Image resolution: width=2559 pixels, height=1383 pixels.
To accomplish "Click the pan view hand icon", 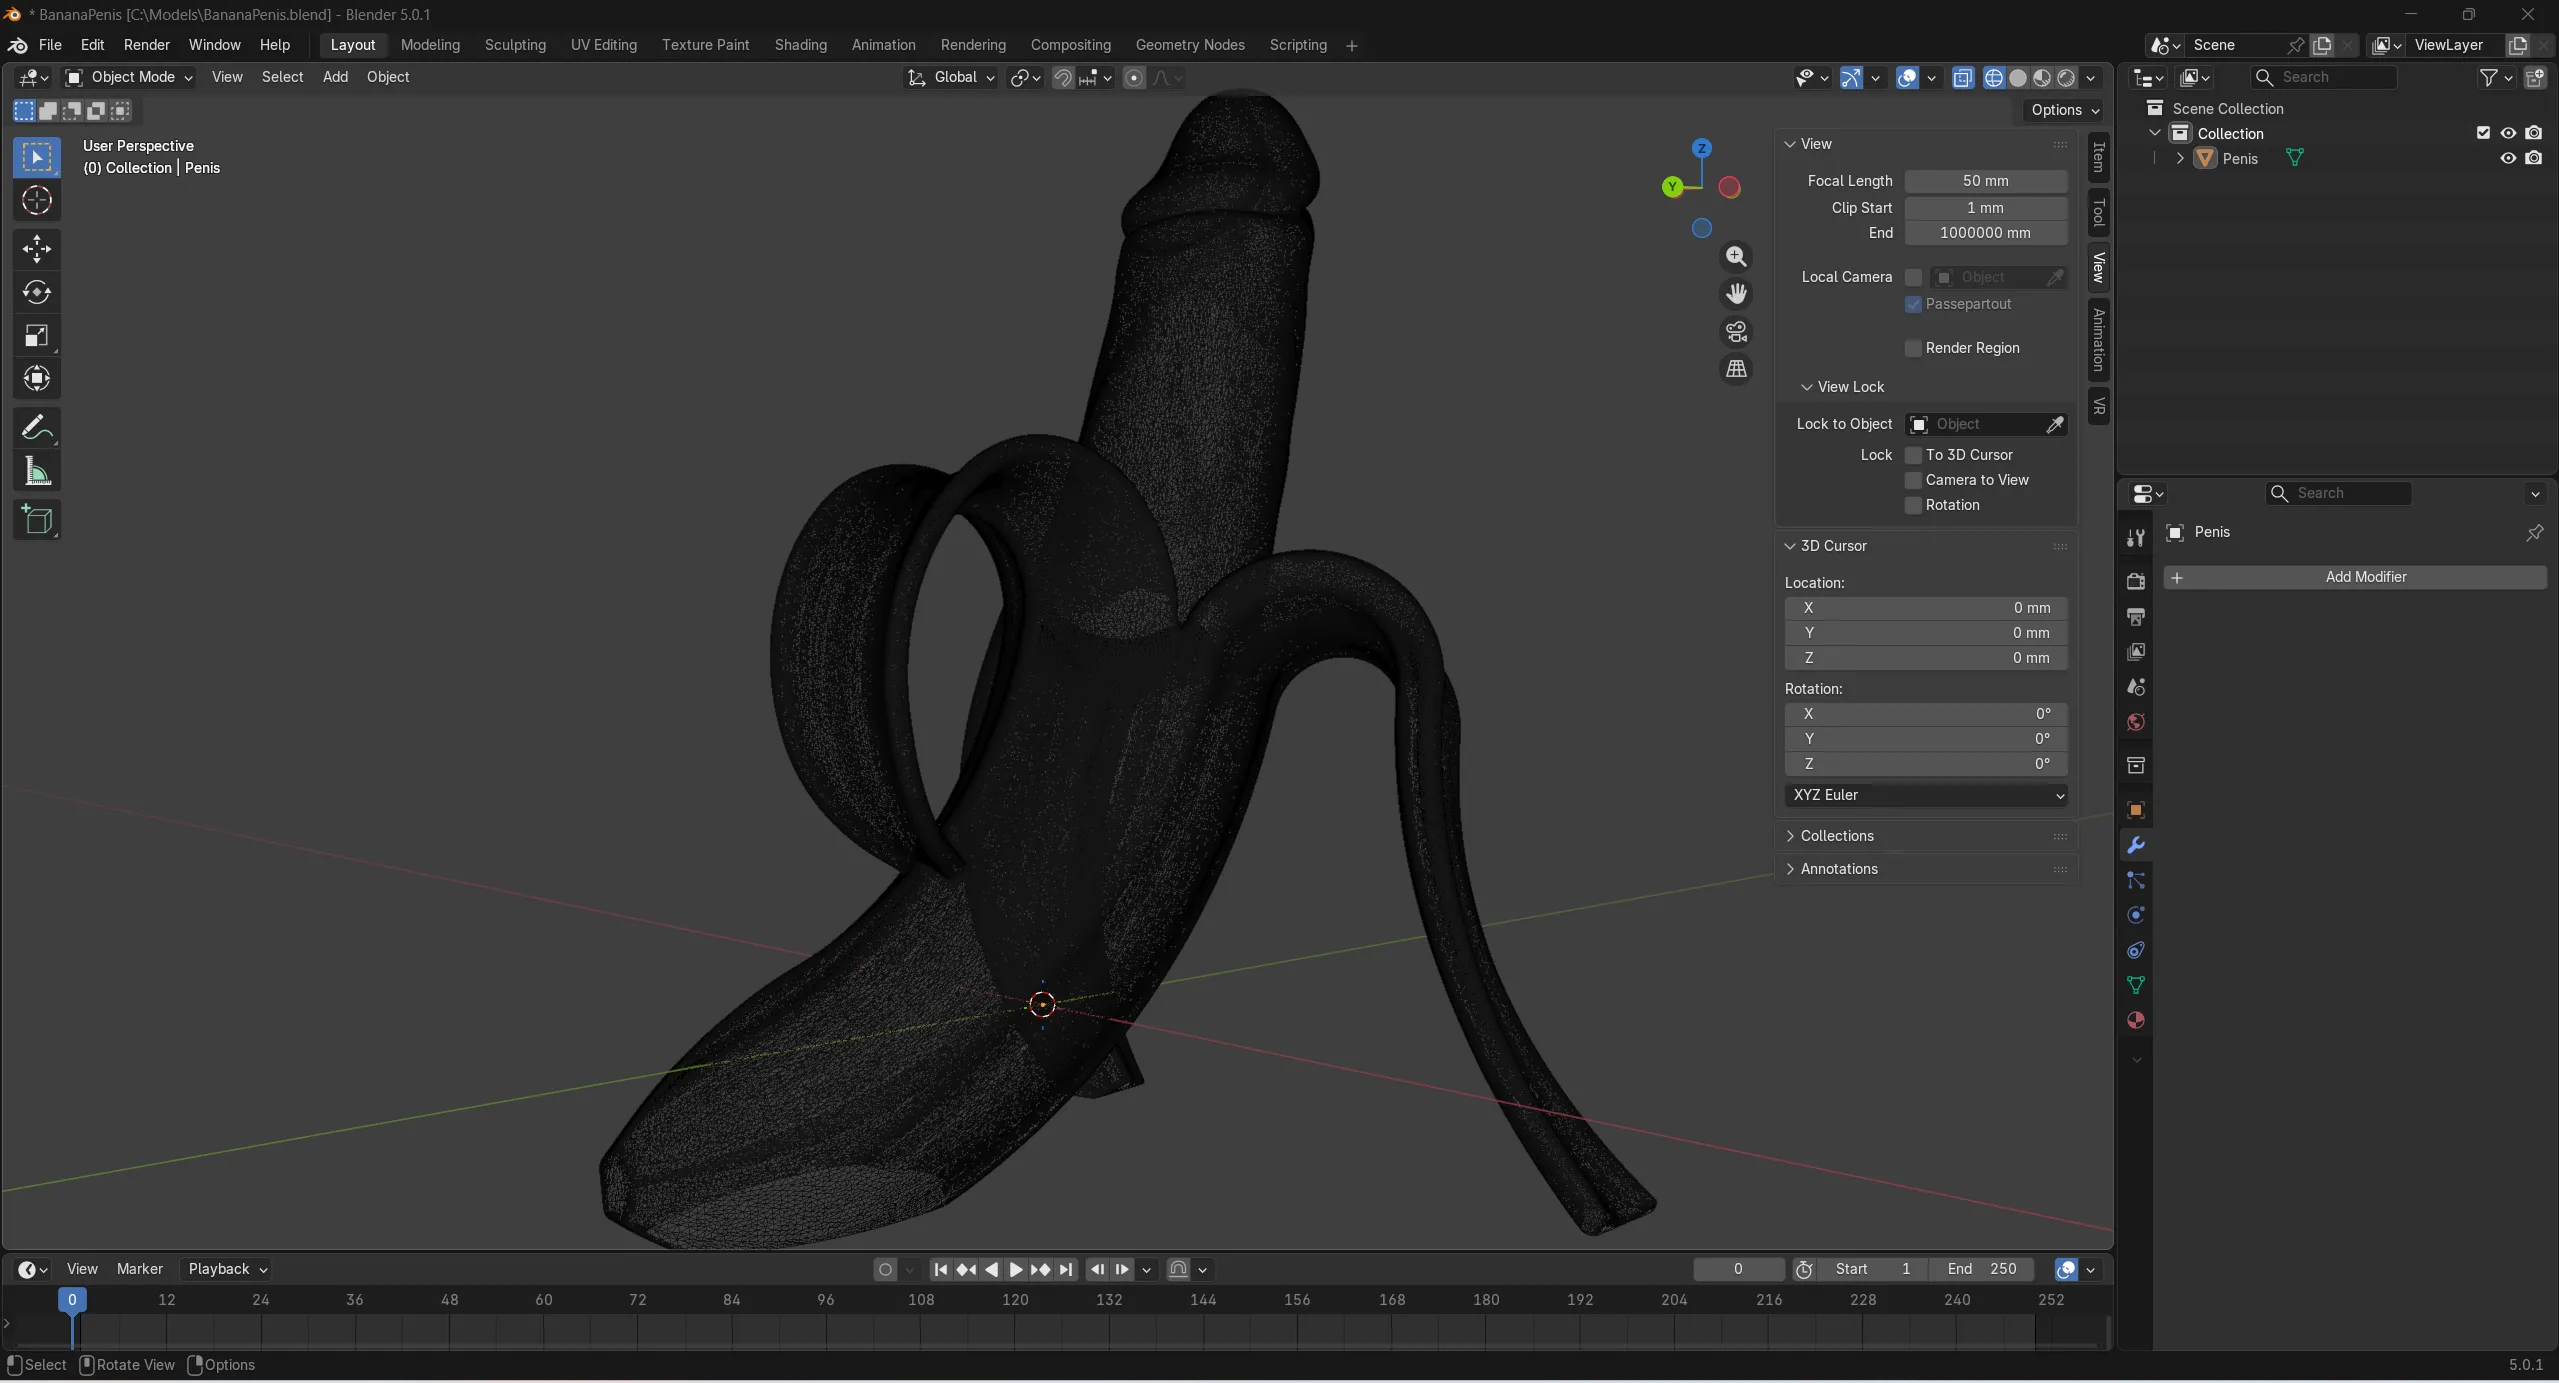I will tap(1736, 294).
